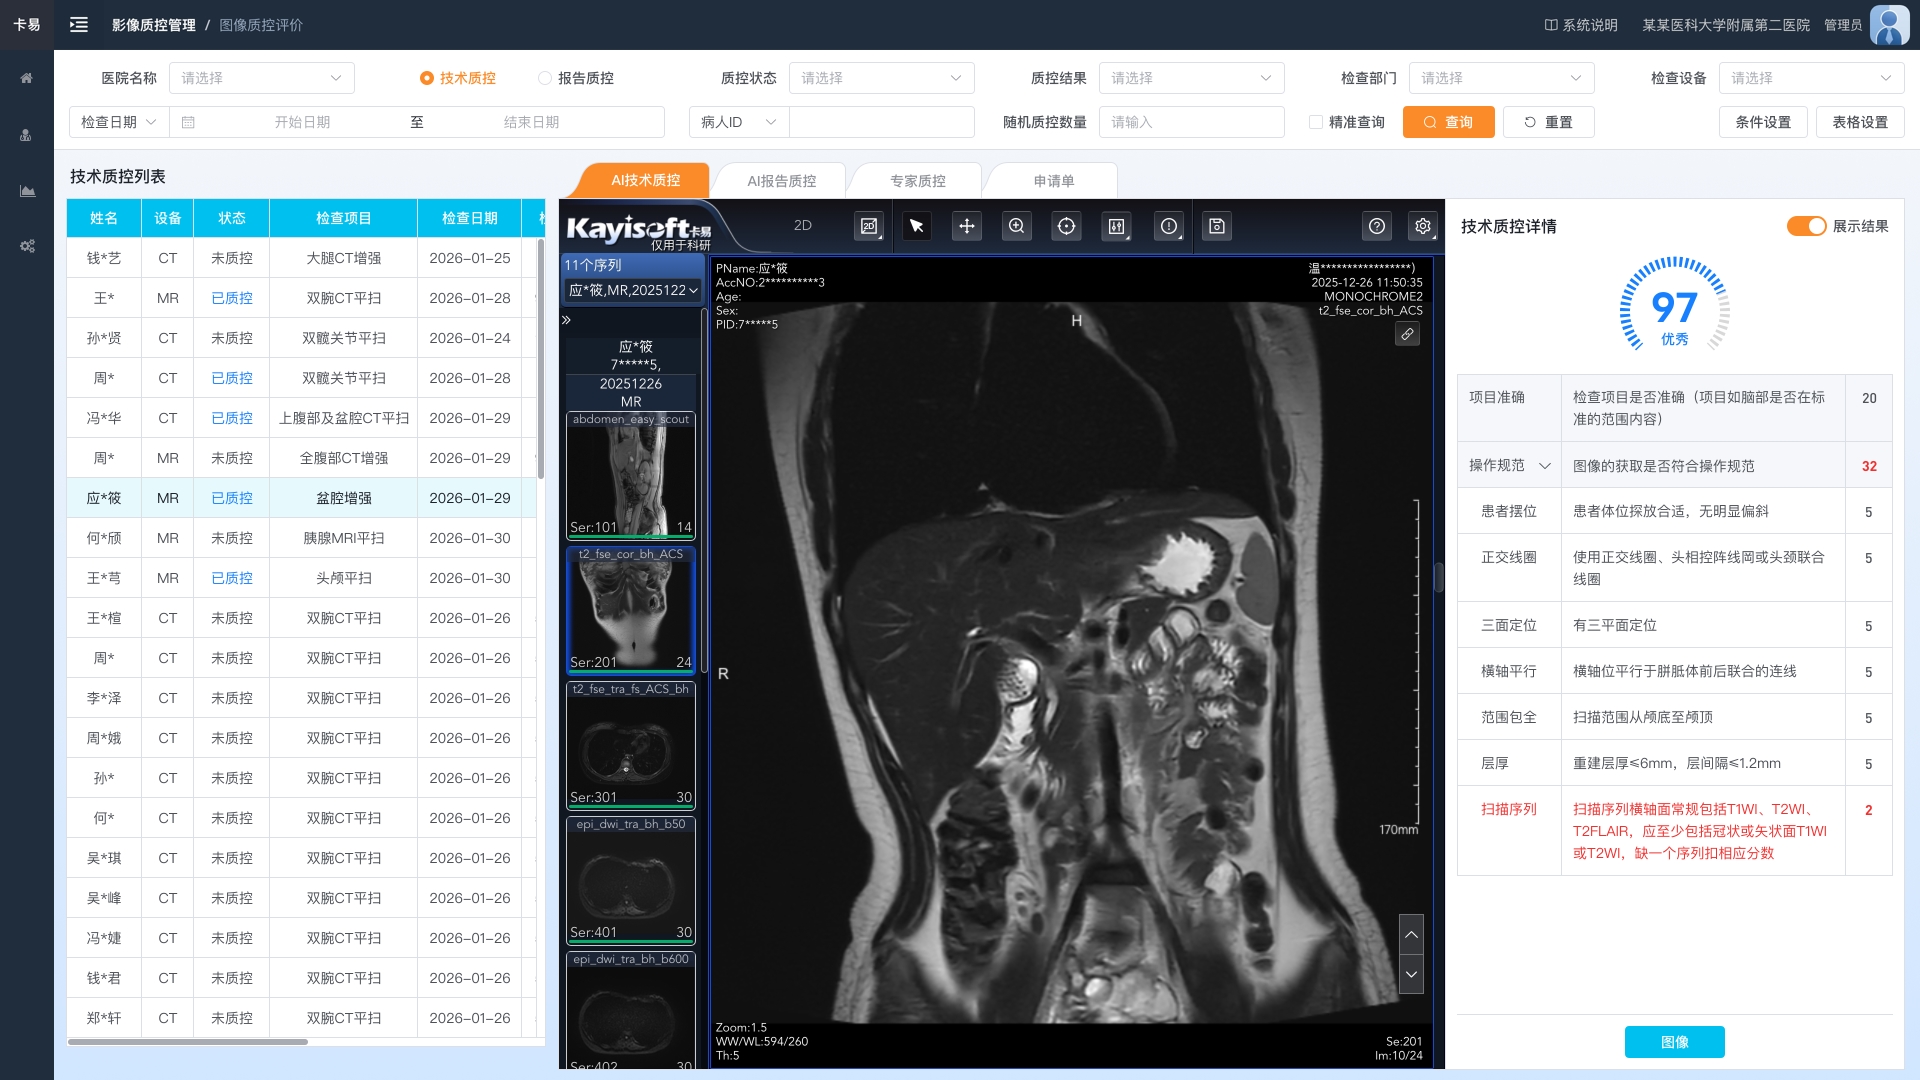This screenshot has width=1920, height=1080.
Task: Switch to the 专家质控 tab
Action: pos(917,181)
